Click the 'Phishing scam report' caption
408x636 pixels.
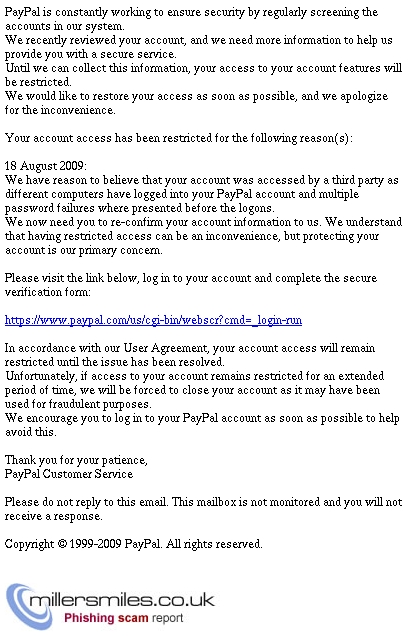click(x=124, y=618)
